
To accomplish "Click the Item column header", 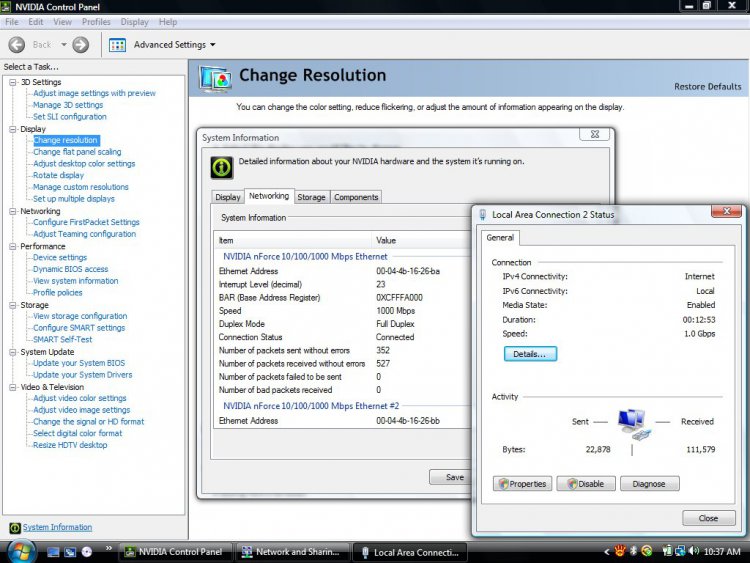I will click(293, 241).
